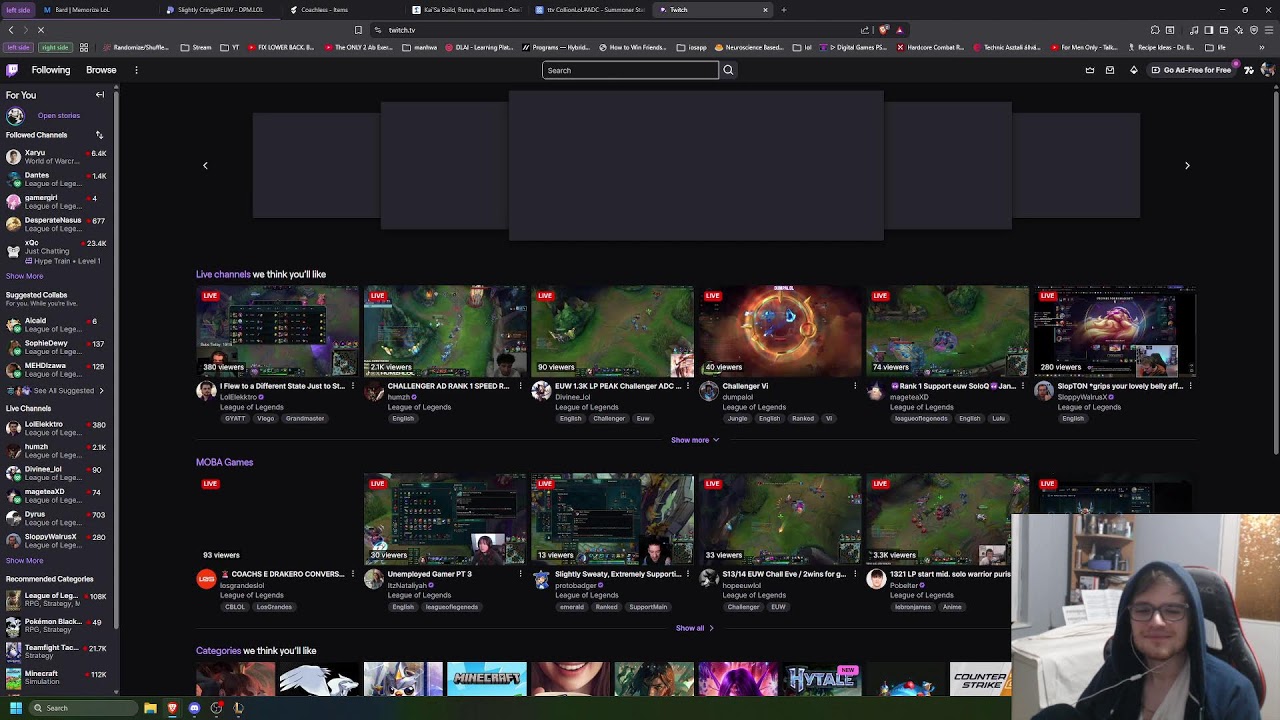This screenshot has width=1280, height=720.
Task: Switch to Ka'Sa Build, Runes tab
Action: click(466, 10)
